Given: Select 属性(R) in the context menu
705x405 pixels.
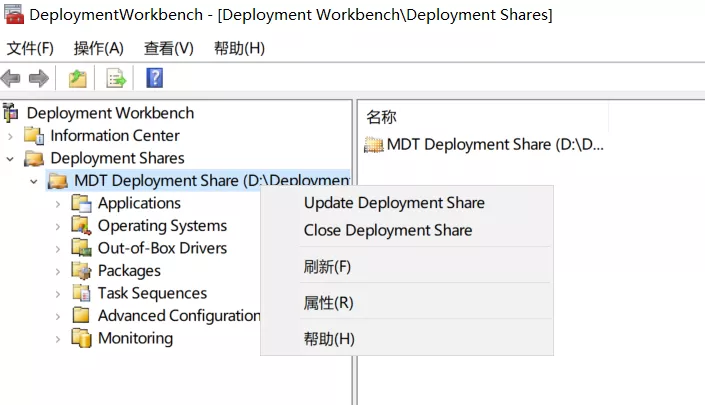Looking at the screenshot, I should pos(328,303).
